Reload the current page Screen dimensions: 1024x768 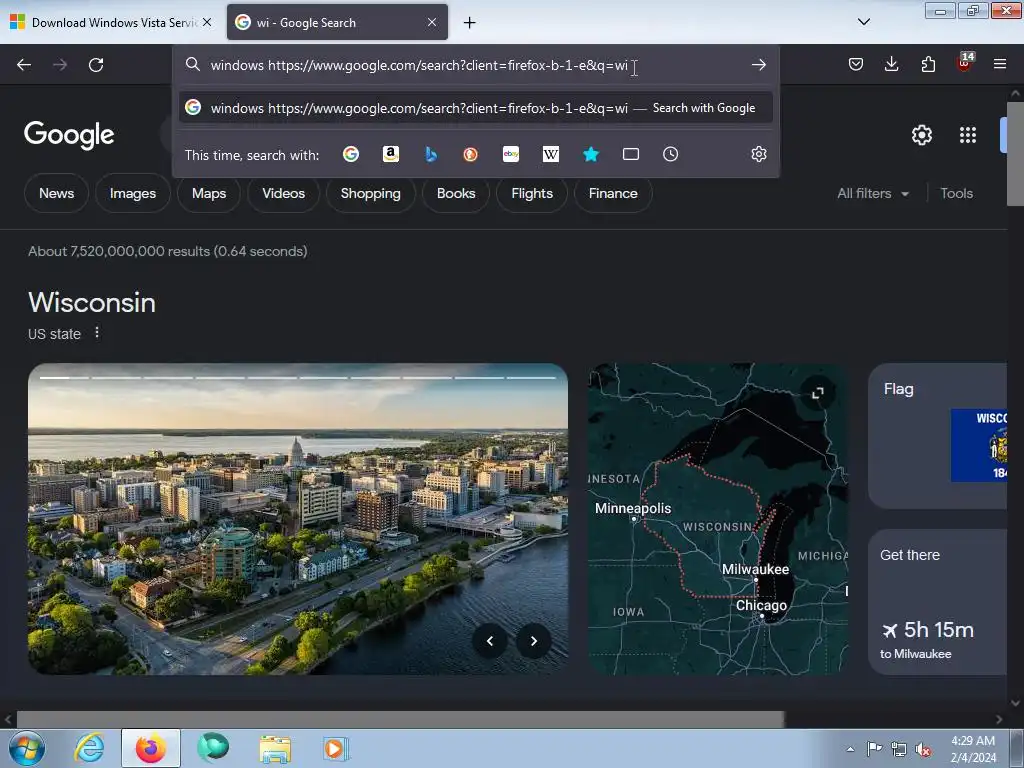[96, 65]
